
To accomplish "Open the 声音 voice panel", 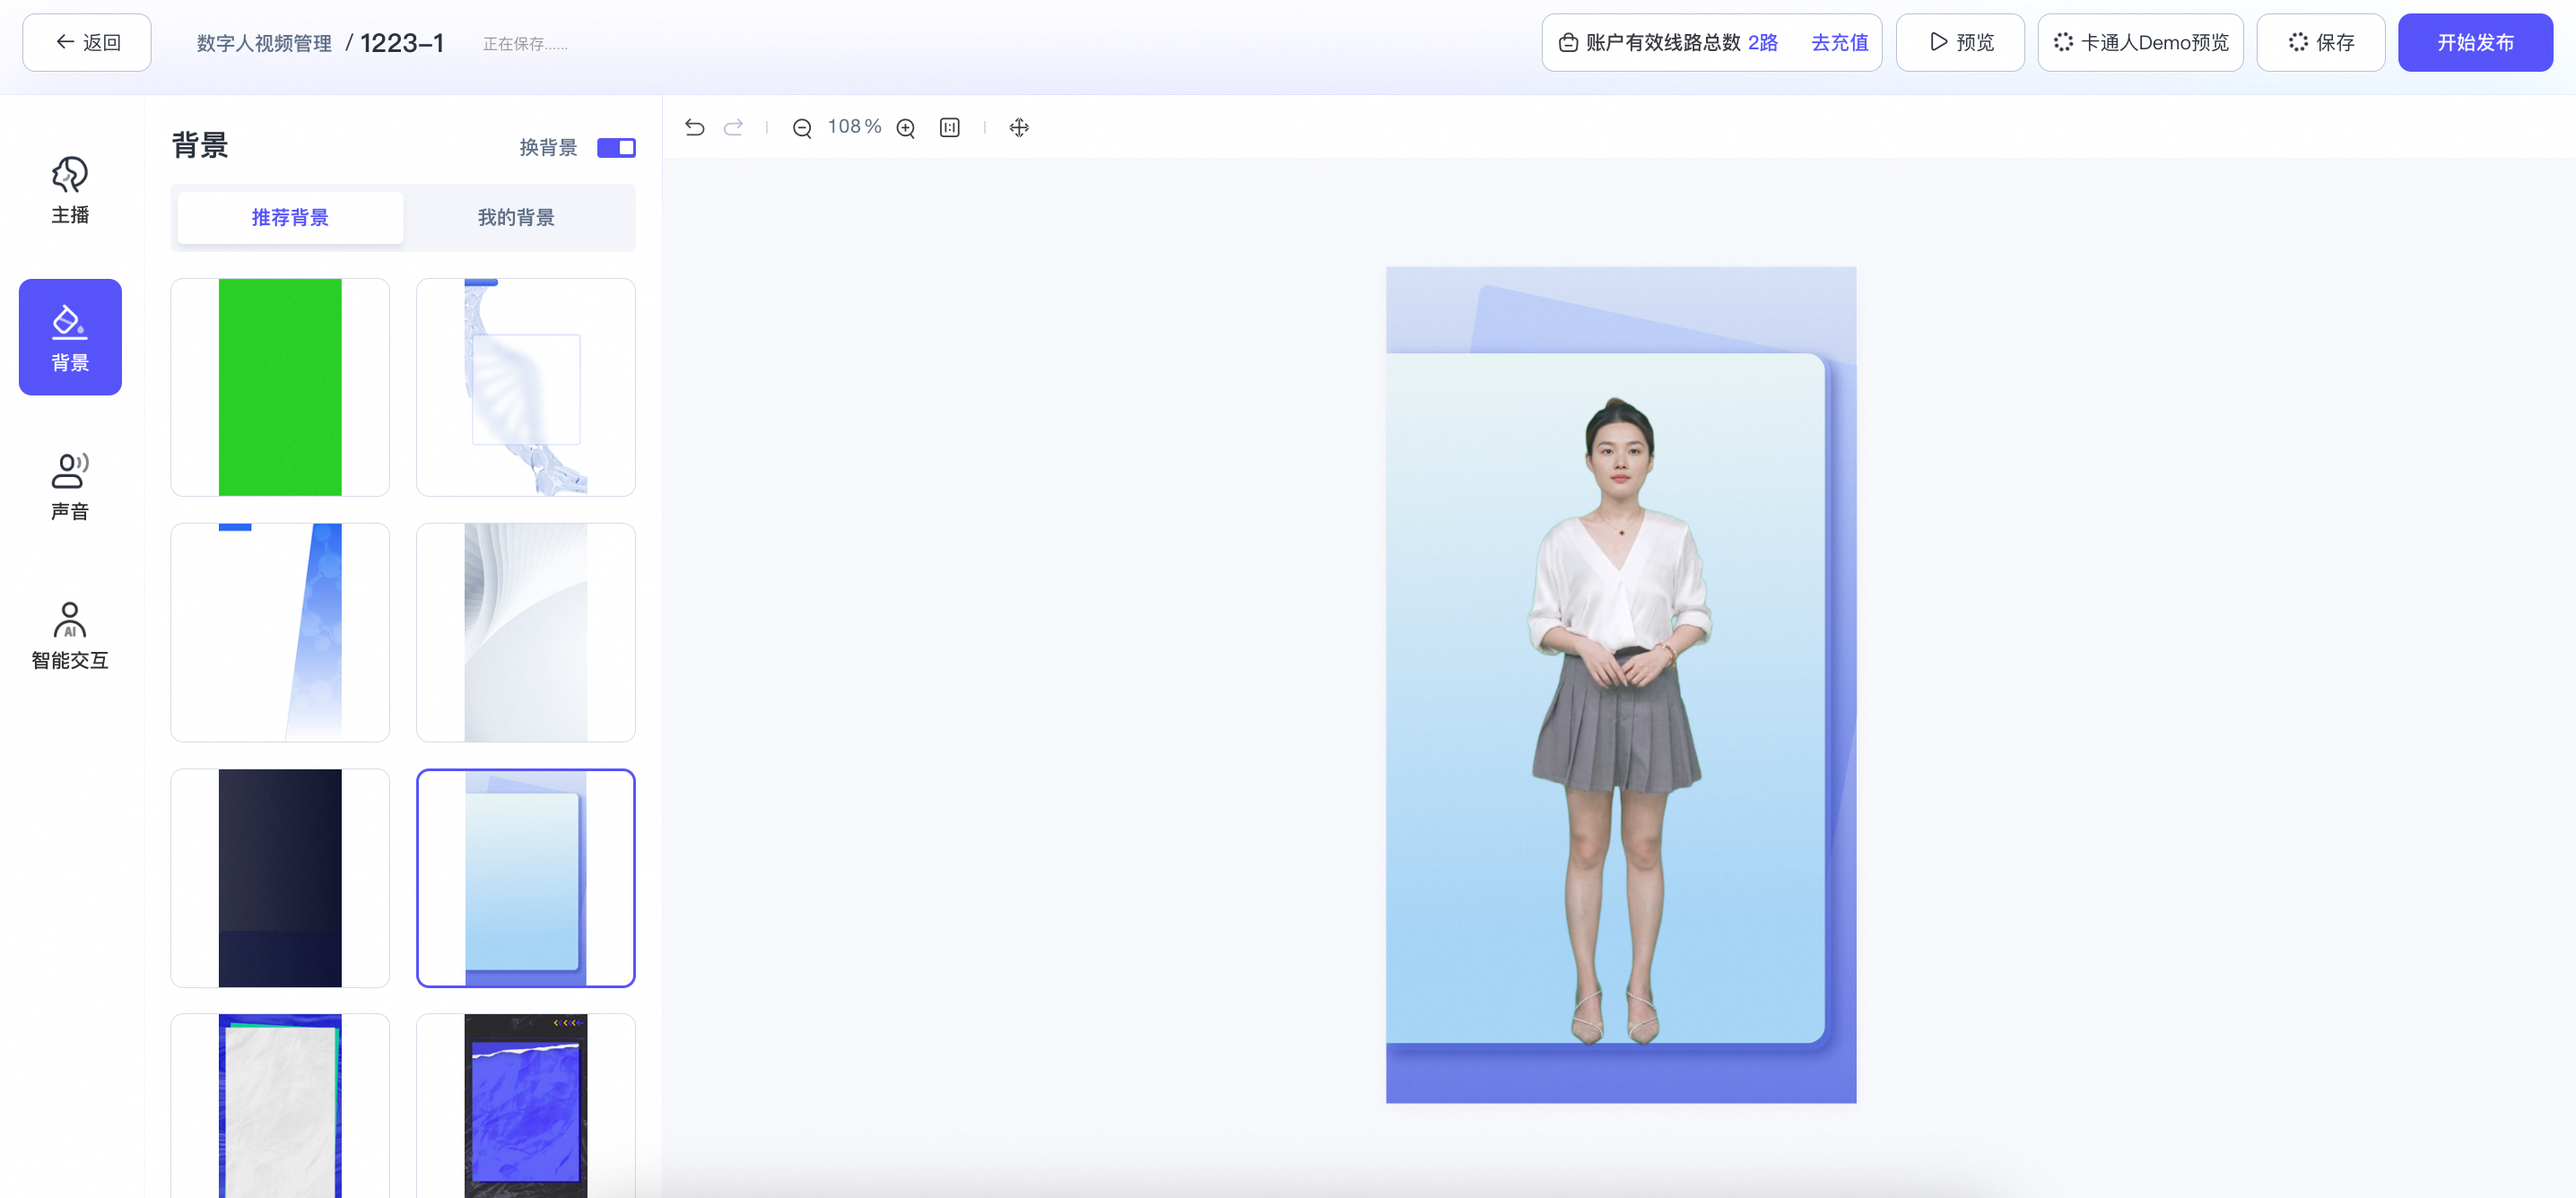I will click(70, 486).
